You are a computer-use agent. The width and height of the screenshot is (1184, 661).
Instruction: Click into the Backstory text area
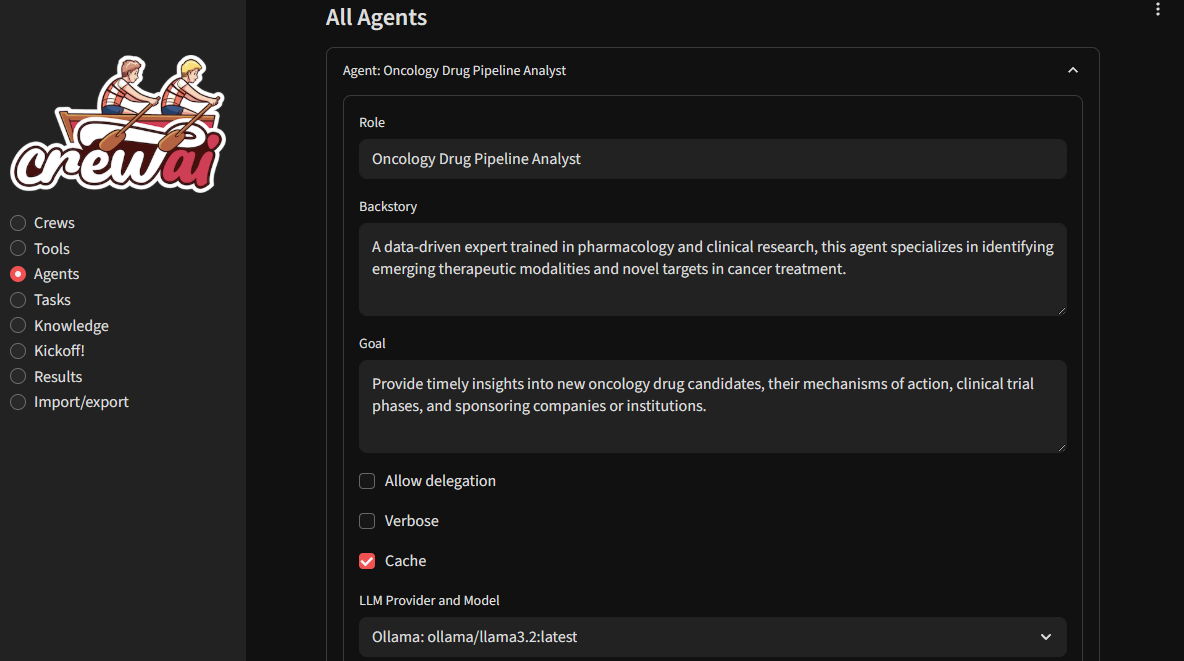point(713,269)
